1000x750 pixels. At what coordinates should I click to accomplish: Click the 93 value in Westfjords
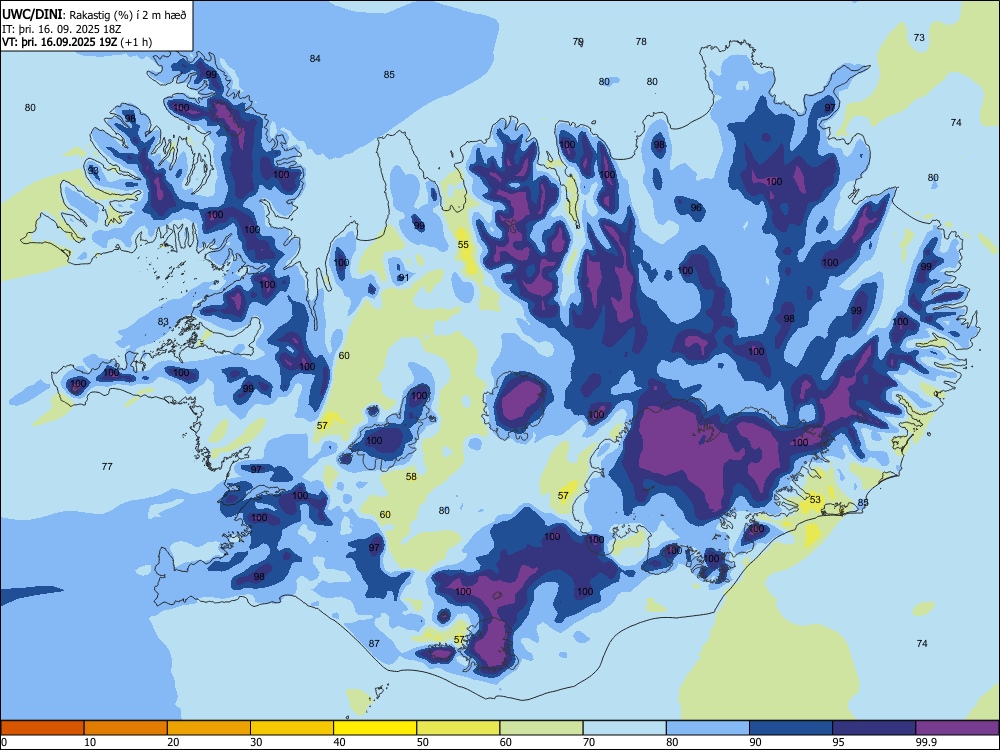coord(93,171)
